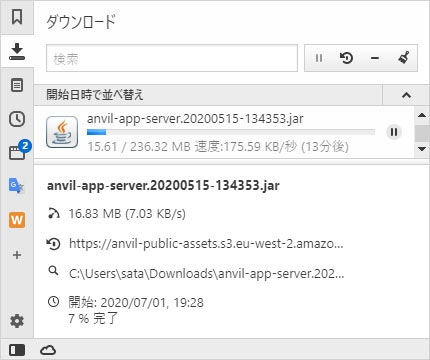Click the download list scroll-up arrow
The image size is (430, 360).
(422, 115)
